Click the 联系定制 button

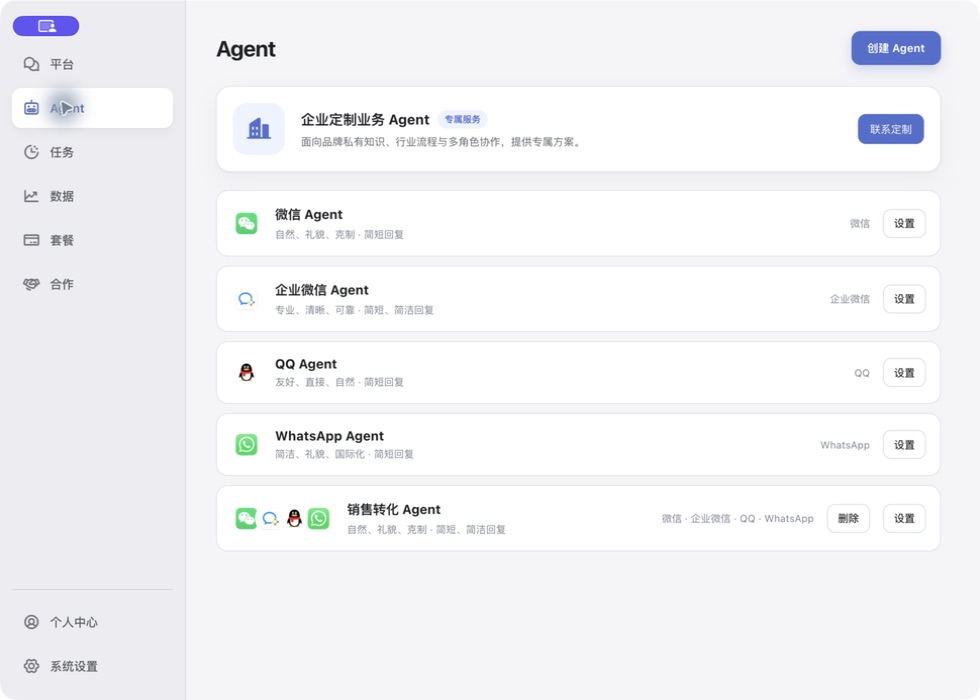pos(891,129)
